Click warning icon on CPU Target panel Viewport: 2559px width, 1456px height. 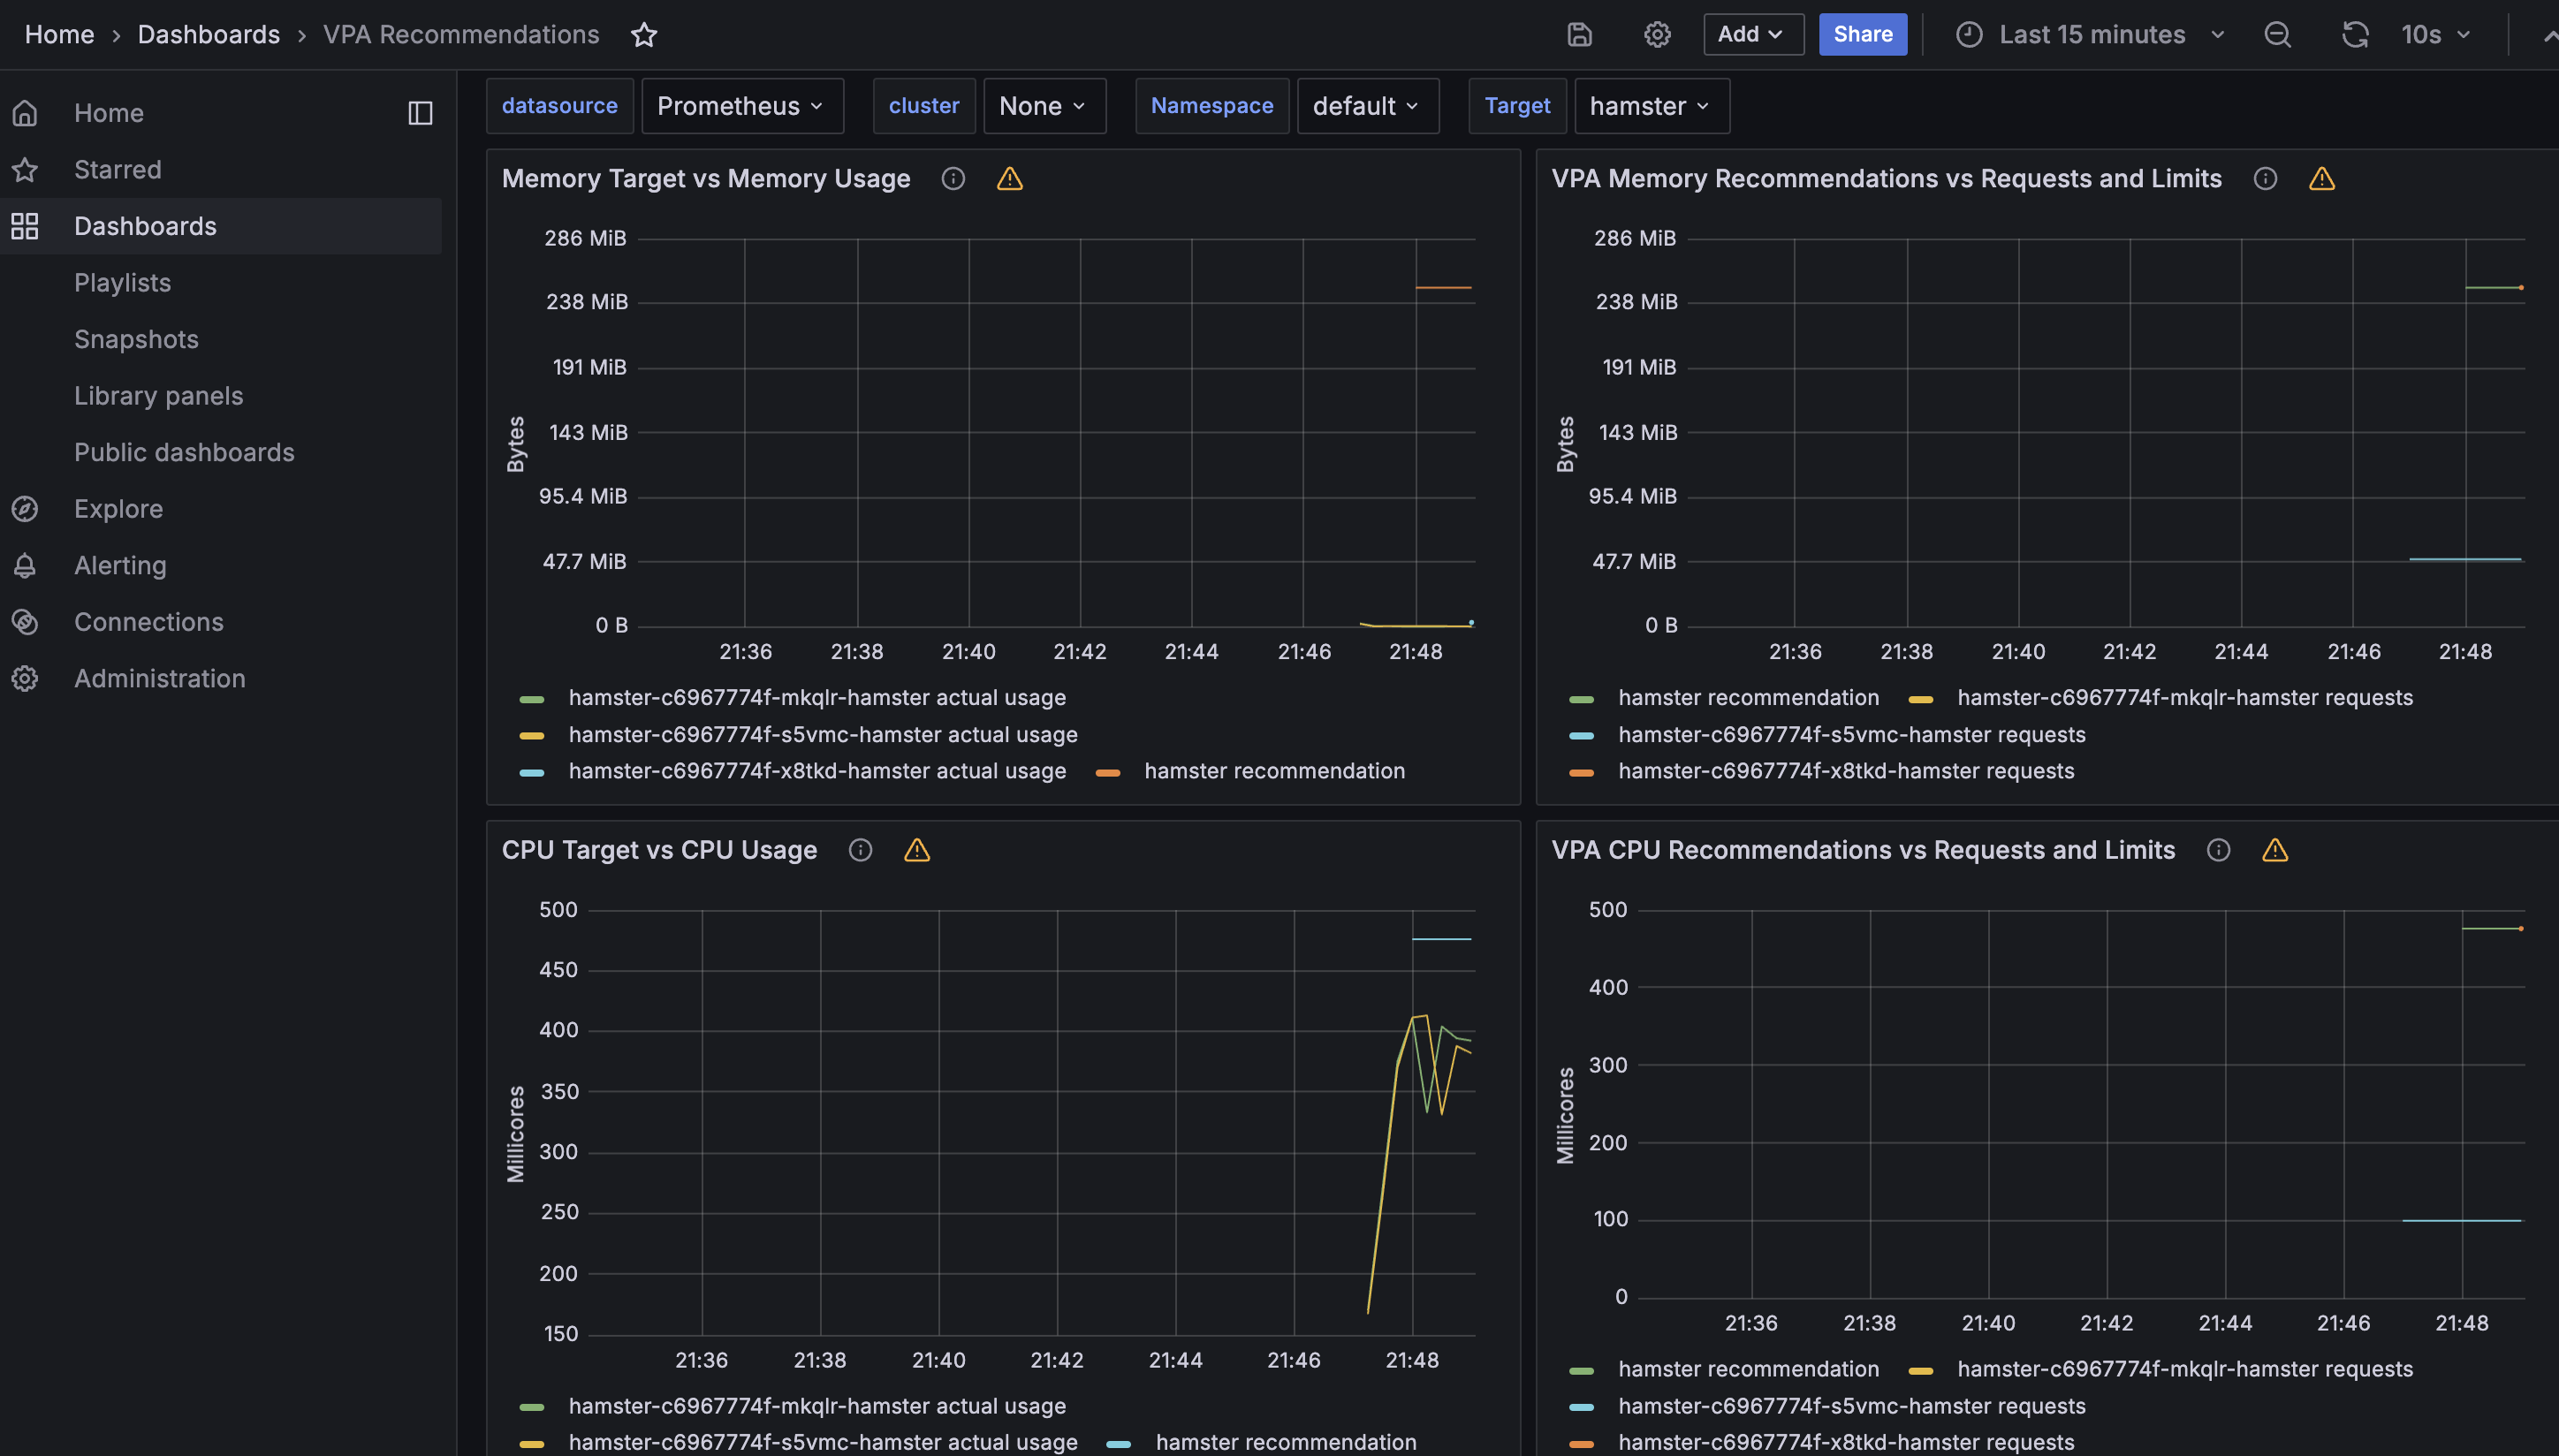(x=917, y=850)
